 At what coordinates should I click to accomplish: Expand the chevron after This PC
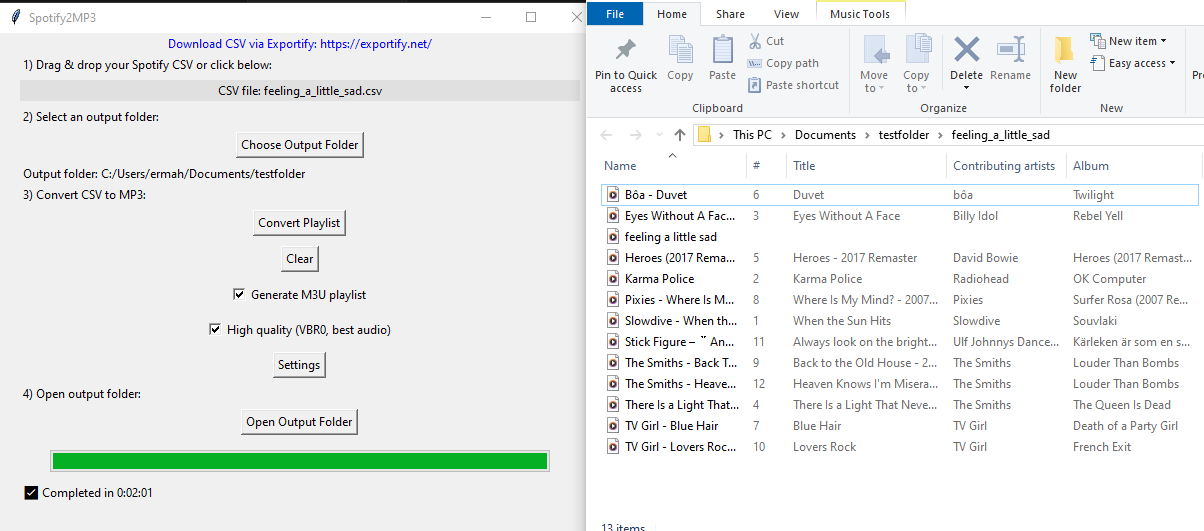785,135
